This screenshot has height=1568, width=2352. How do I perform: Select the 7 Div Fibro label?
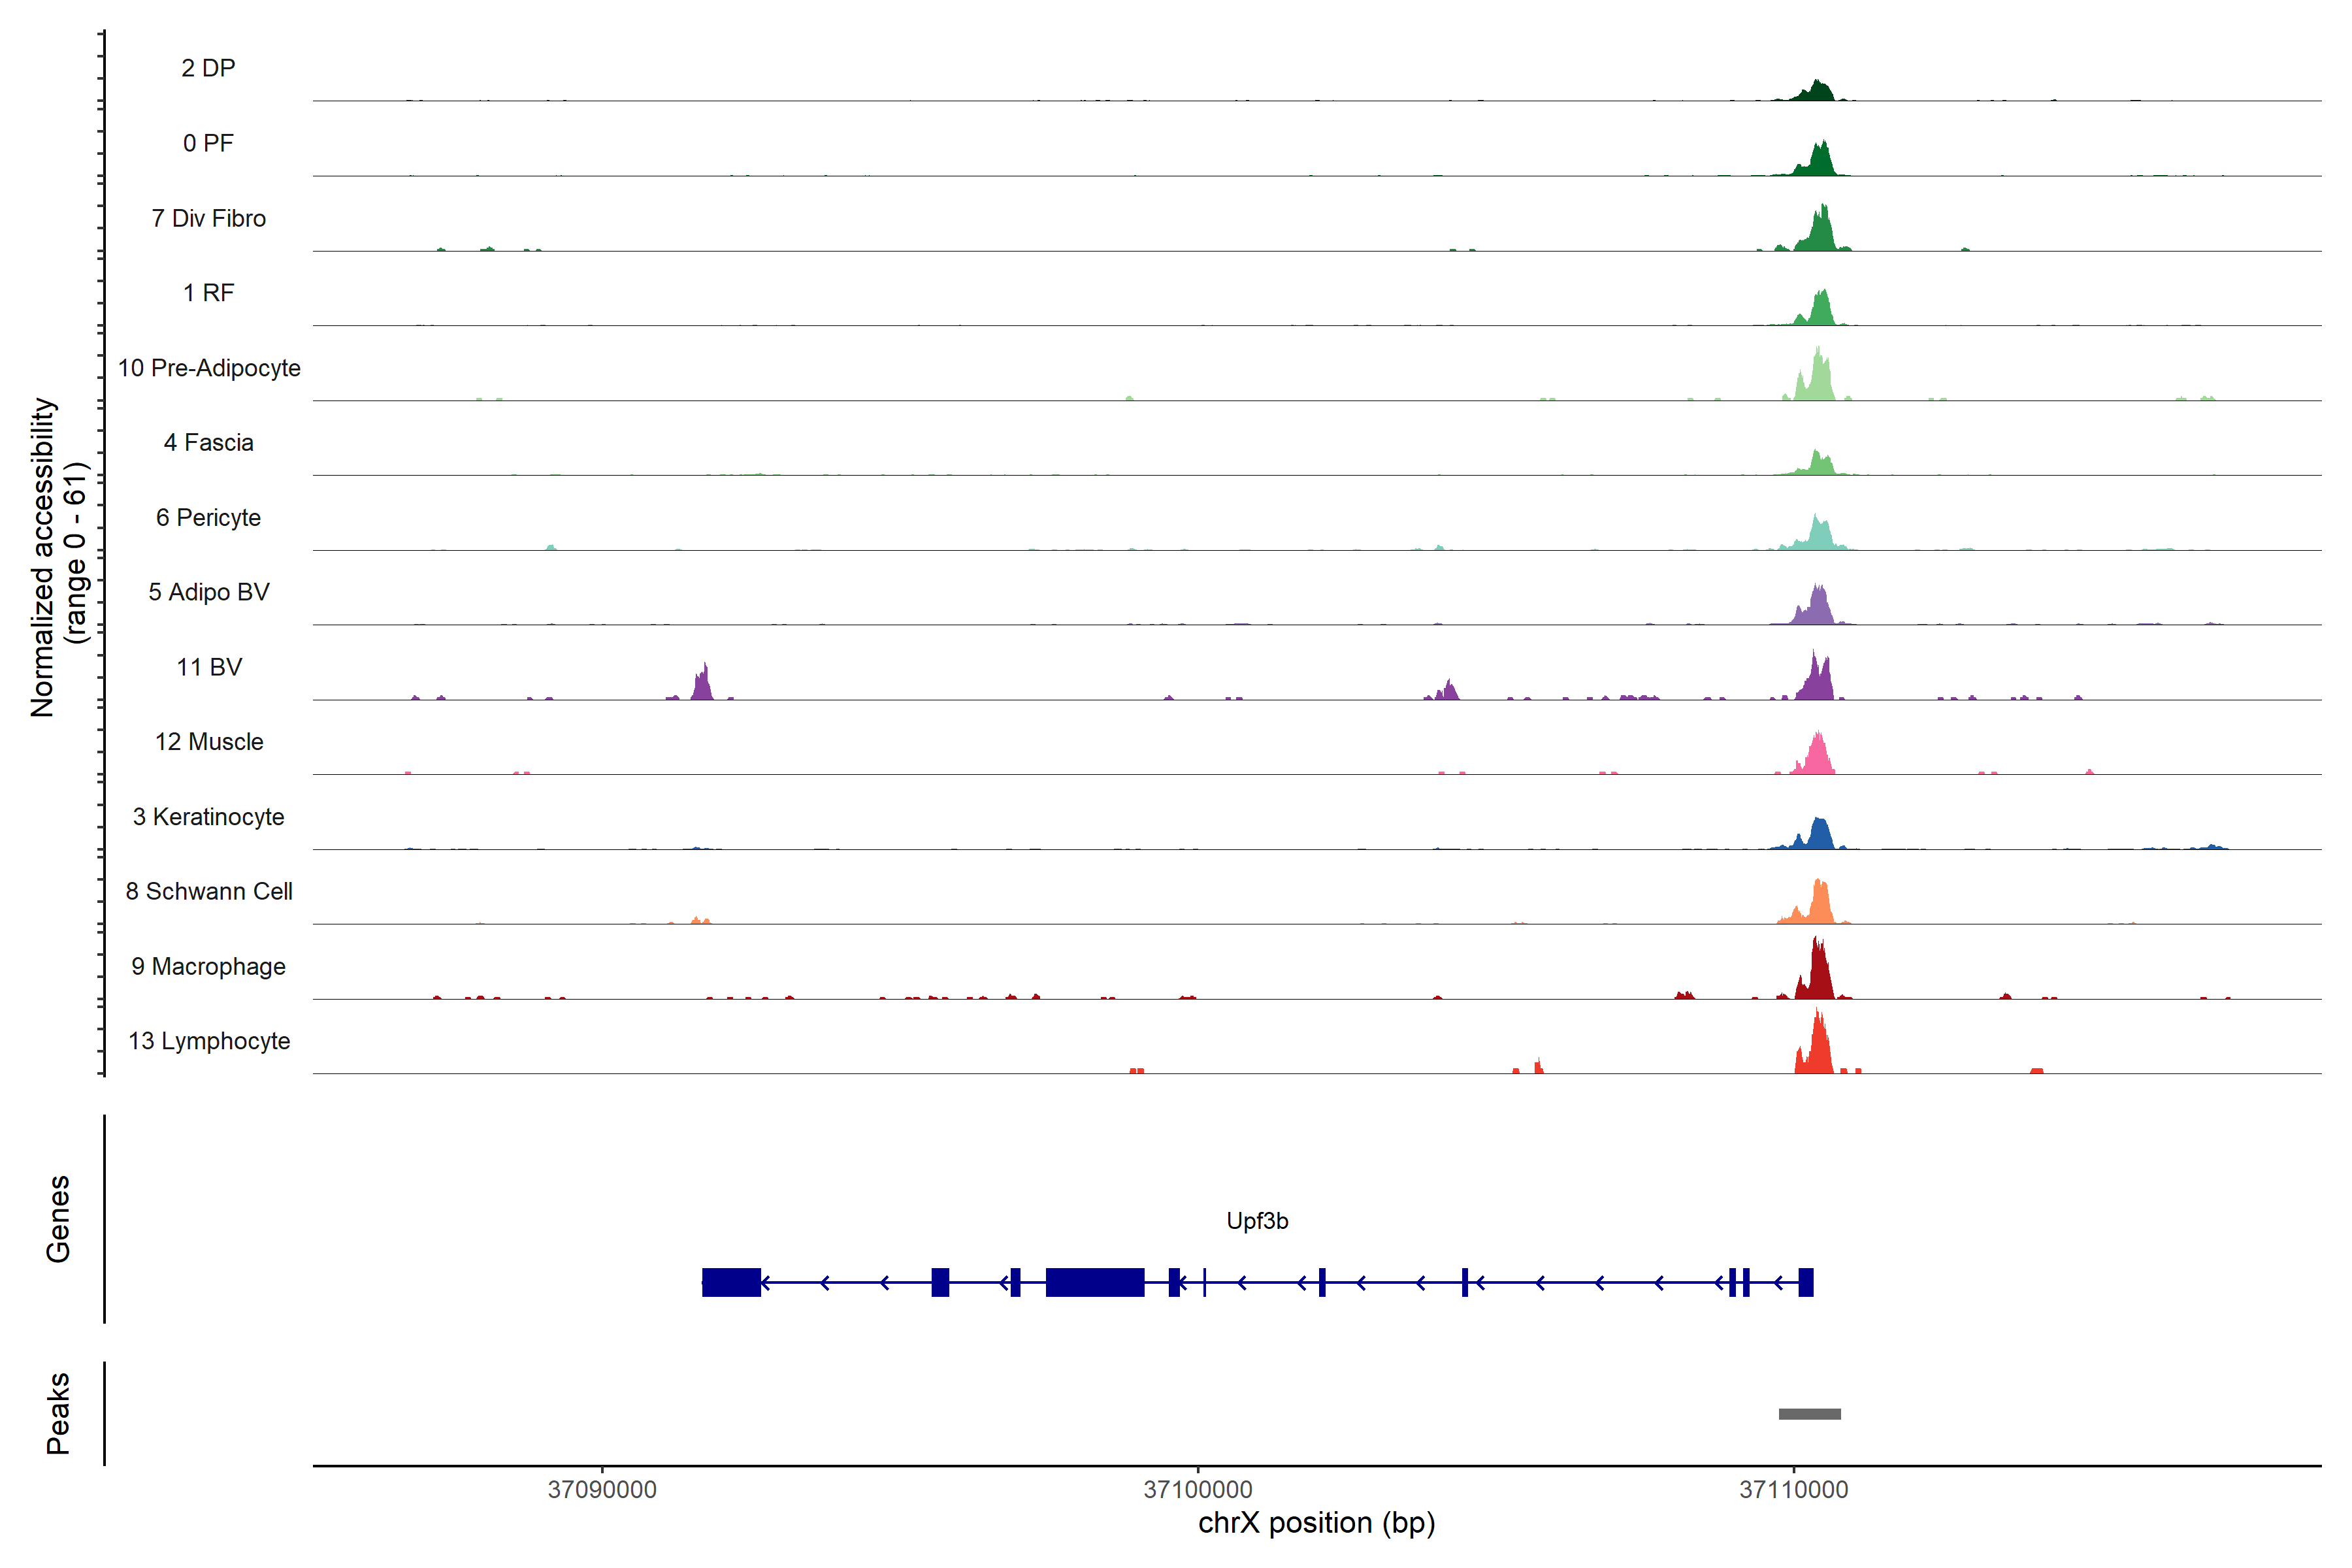208,218
